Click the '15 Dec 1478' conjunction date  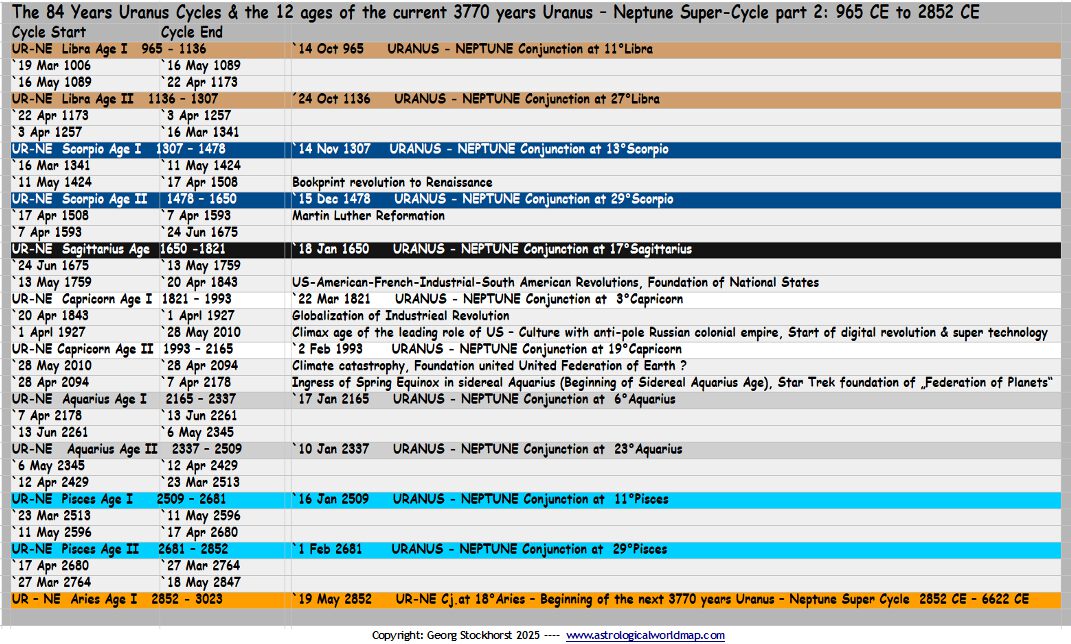pyautogui.click(x=332, y=199)
